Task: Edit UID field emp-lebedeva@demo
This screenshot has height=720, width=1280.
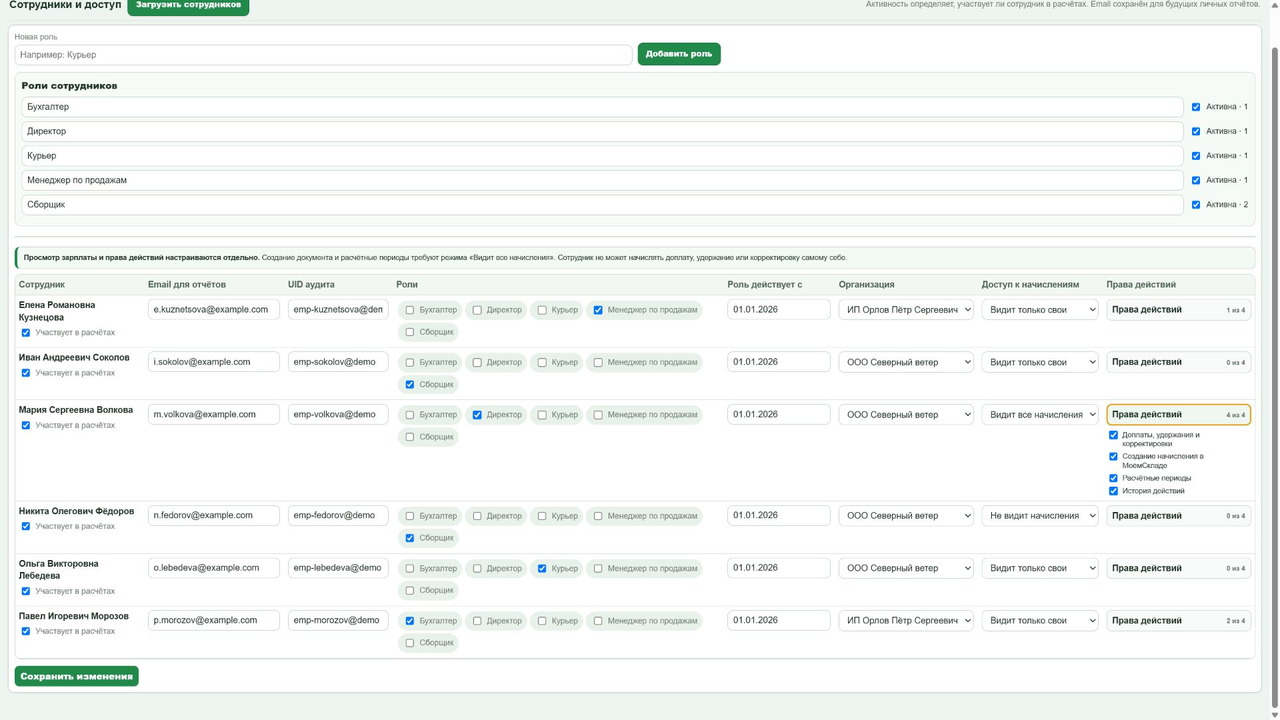Action: point(338,568)
